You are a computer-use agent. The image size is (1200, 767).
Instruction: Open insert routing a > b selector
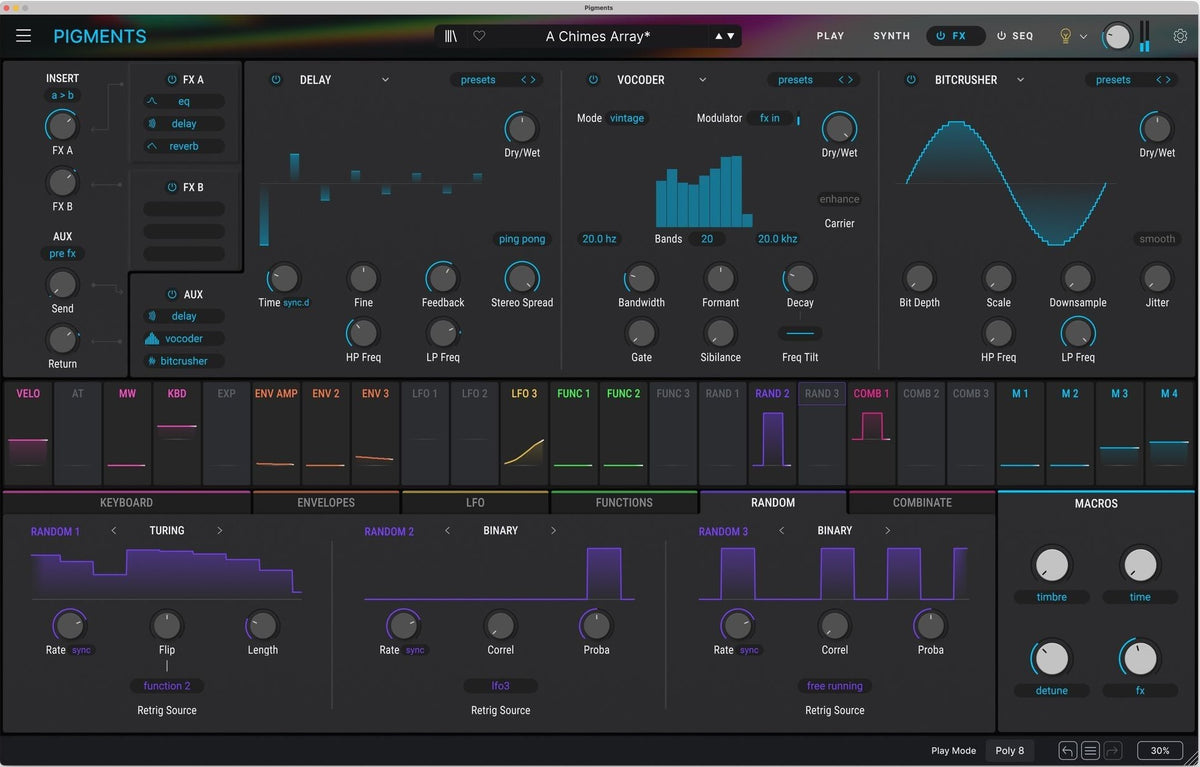[x=63, y=96]
